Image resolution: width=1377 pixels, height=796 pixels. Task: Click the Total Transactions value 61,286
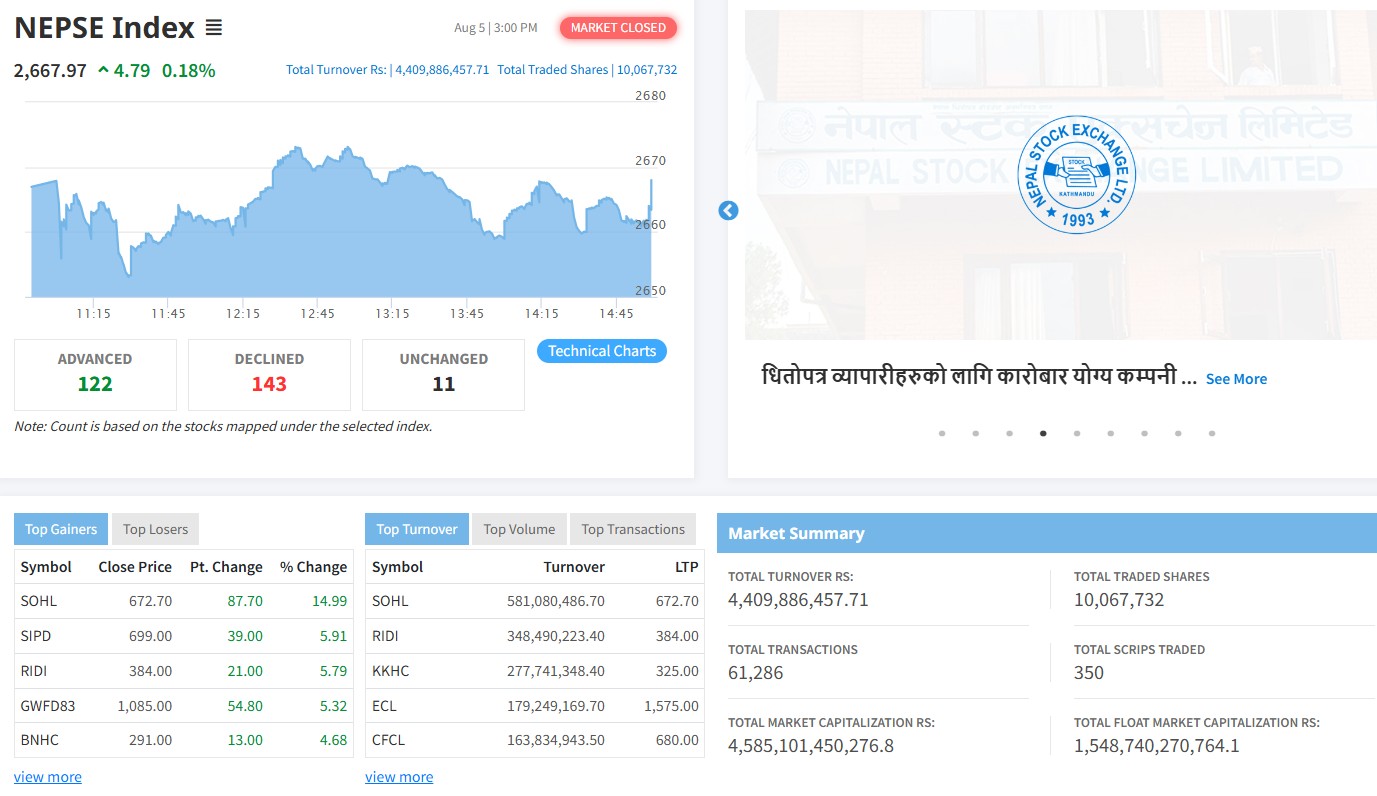pos(756,673)
